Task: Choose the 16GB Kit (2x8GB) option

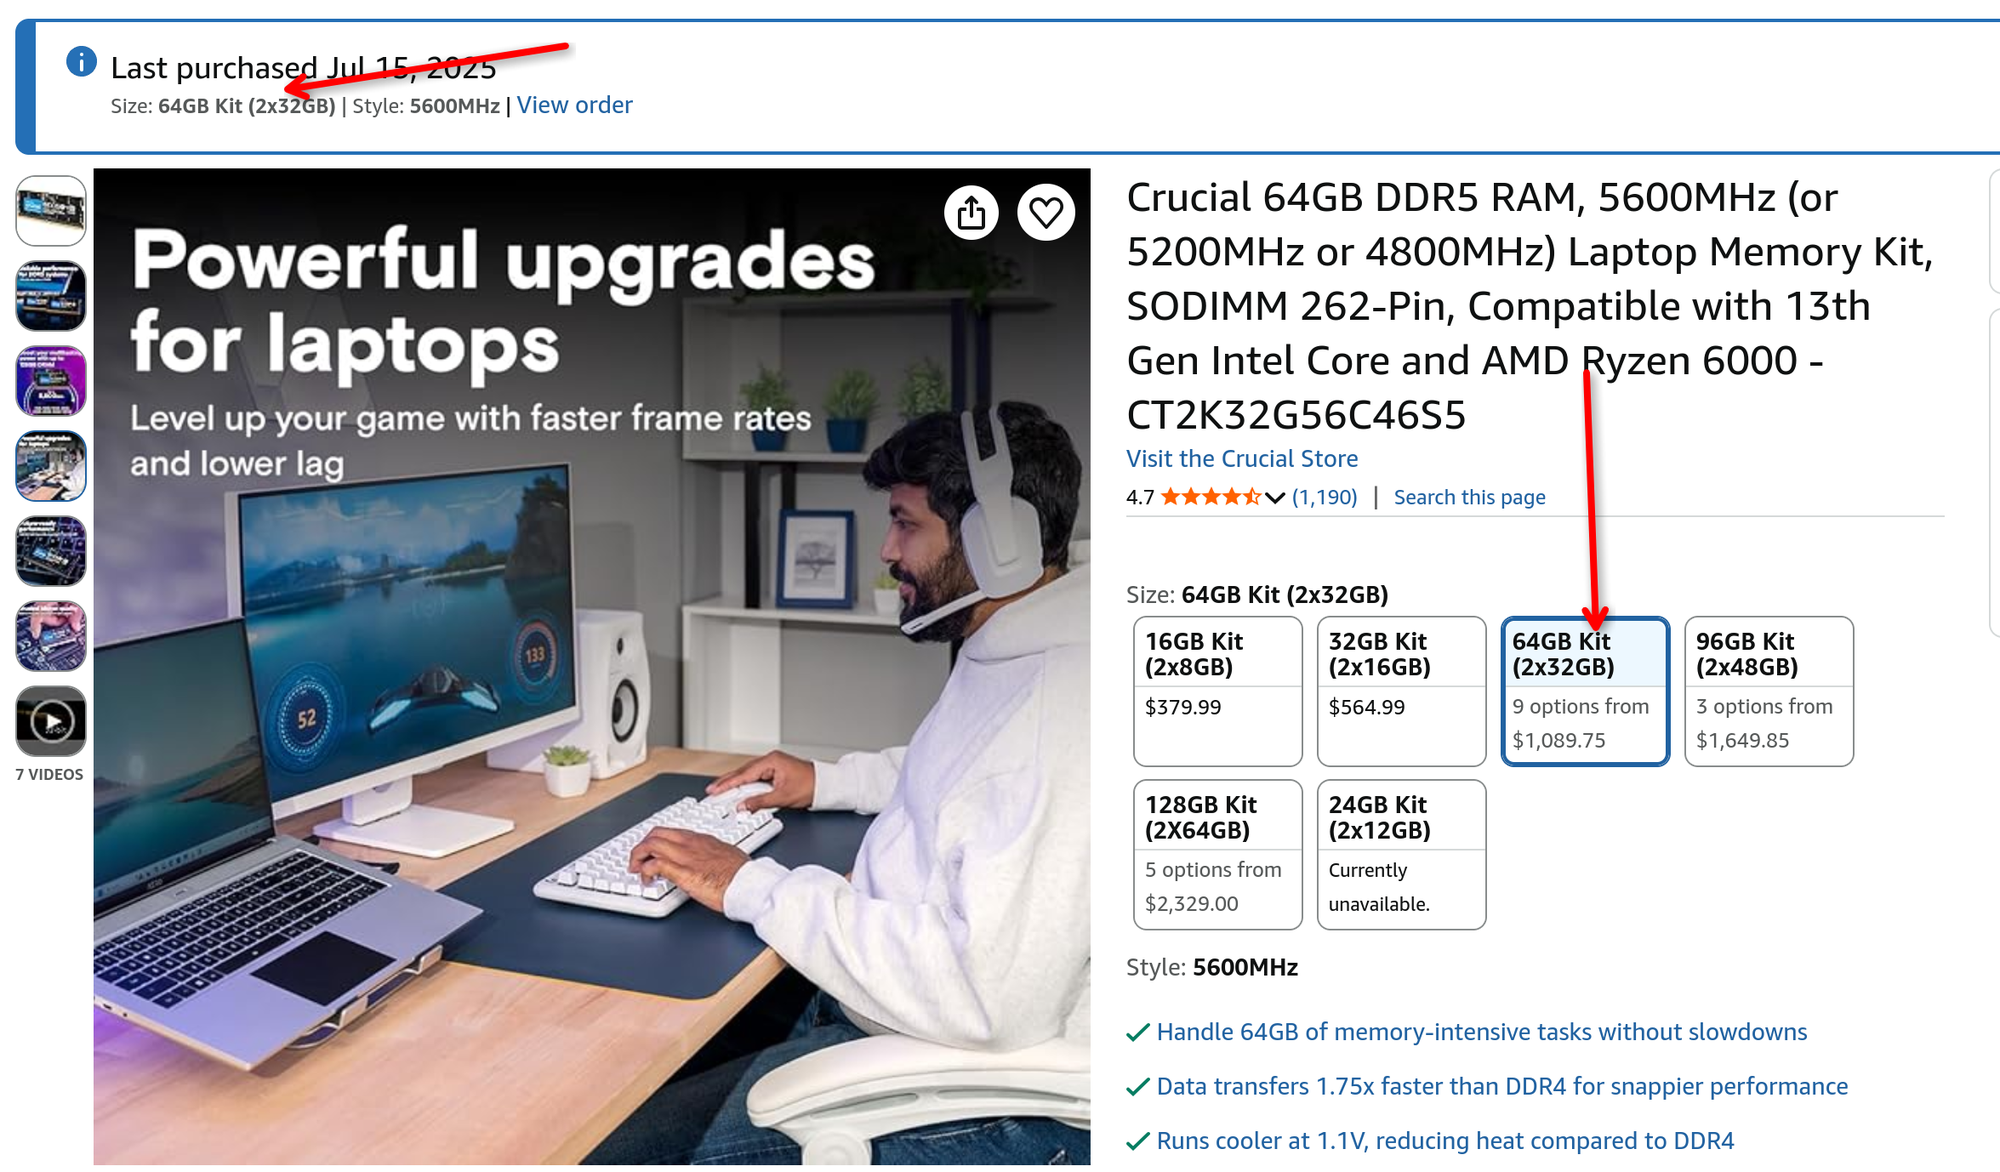Action: pyautogui.click(x=1218, y=691)
